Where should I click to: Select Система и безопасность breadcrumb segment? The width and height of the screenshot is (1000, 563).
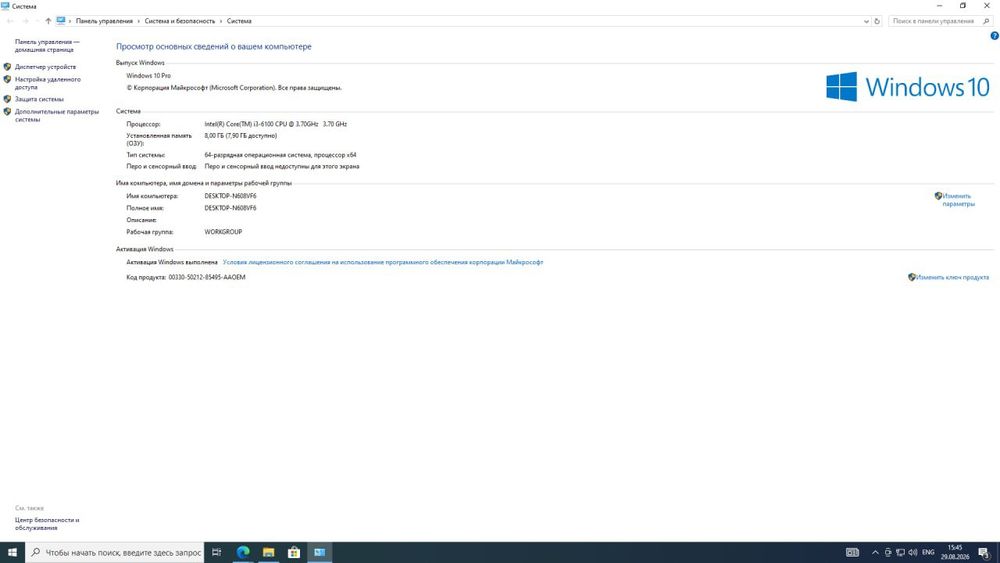coord(180,21)
